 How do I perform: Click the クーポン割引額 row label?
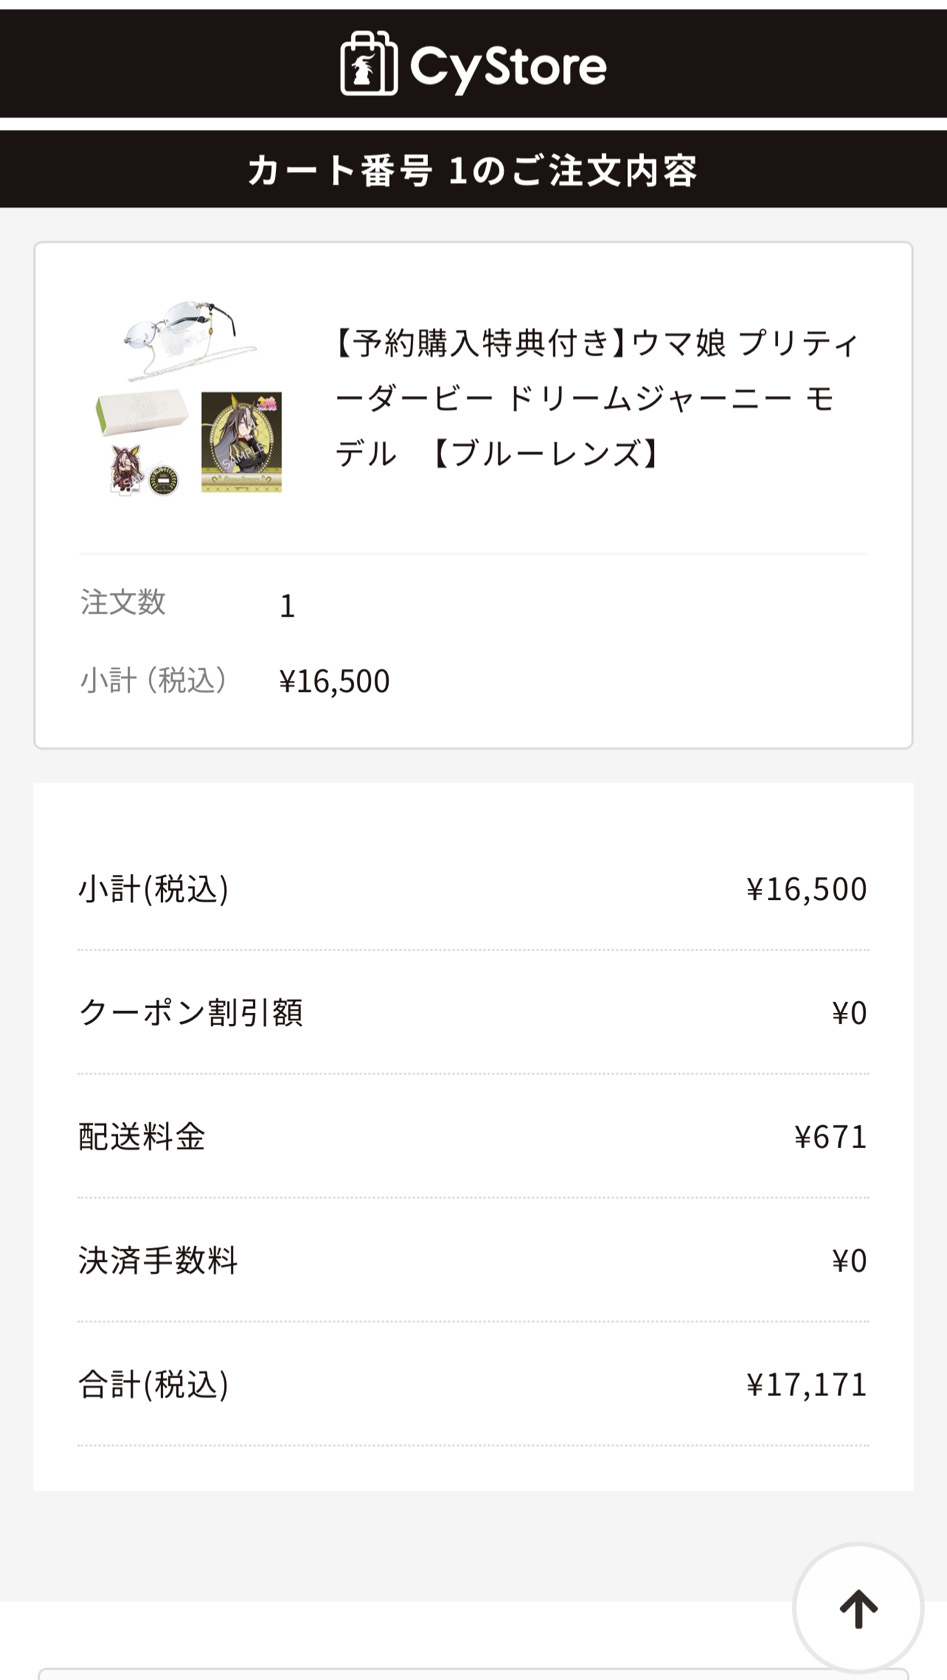pos(190,1012)
